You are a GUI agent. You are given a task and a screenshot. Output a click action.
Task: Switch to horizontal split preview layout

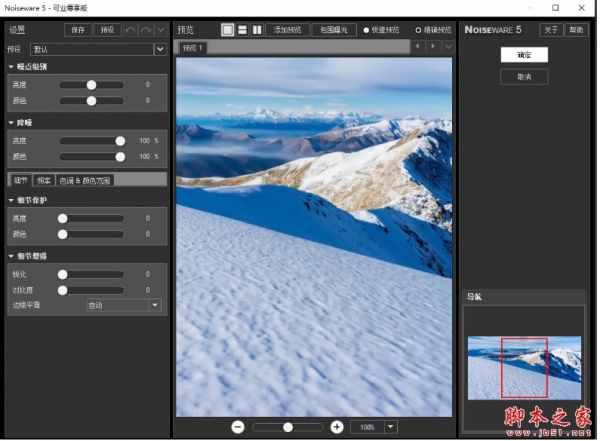coord(242,30)
